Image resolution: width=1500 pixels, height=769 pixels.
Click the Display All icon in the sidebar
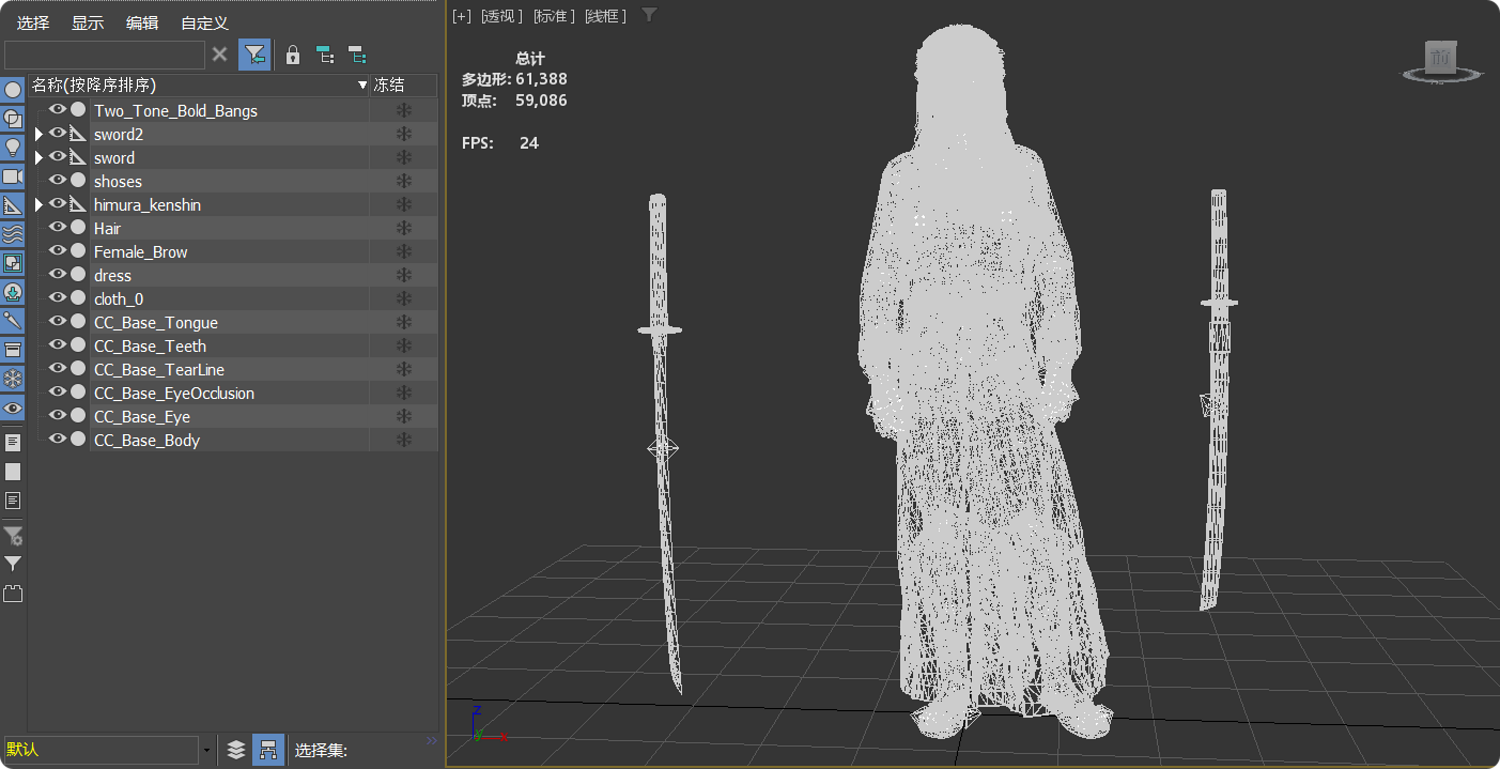click(12, 442)
